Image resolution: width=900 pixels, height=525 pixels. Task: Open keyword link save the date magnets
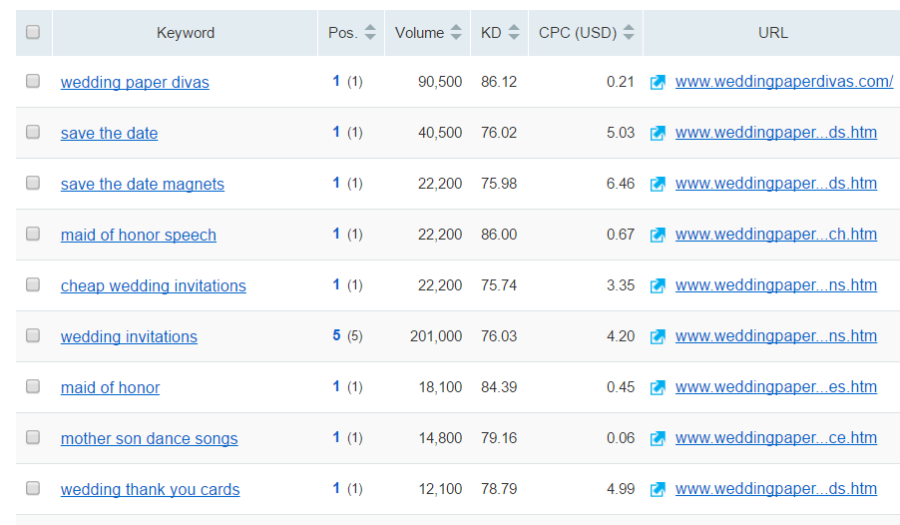click(142, 184)
